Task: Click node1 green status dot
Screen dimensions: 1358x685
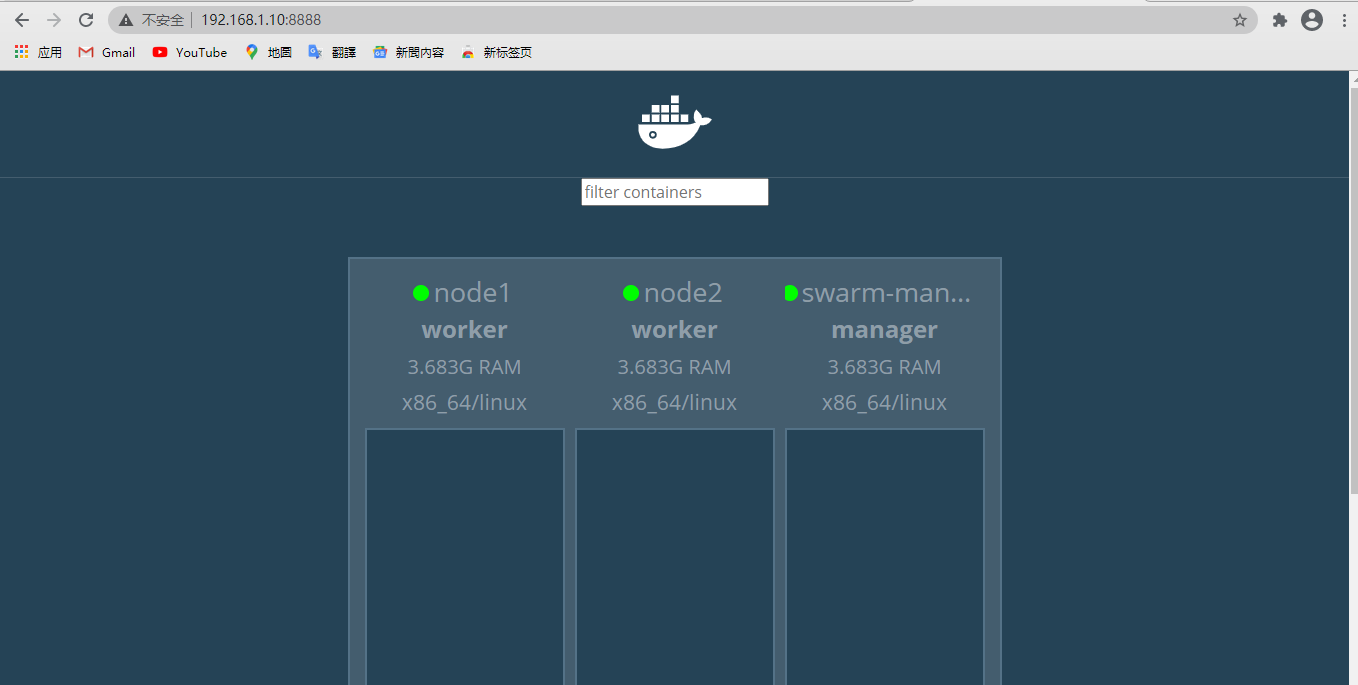Action: click(421, 293)
